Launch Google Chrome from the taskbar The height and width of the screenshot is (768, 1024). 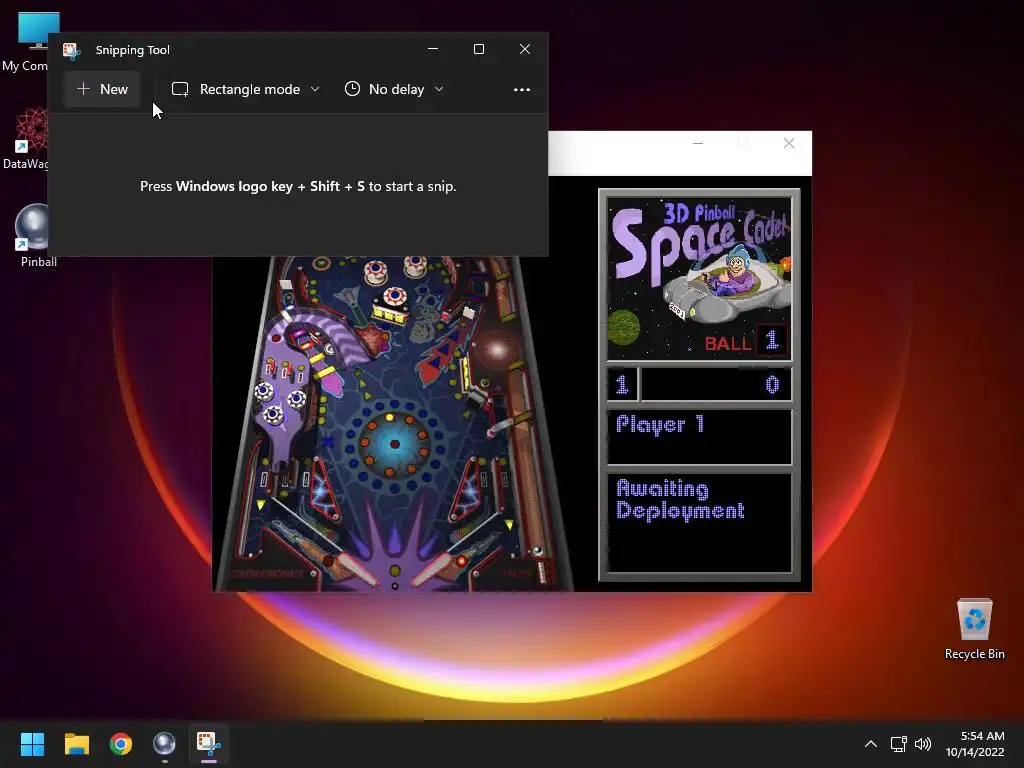(121, 744)
